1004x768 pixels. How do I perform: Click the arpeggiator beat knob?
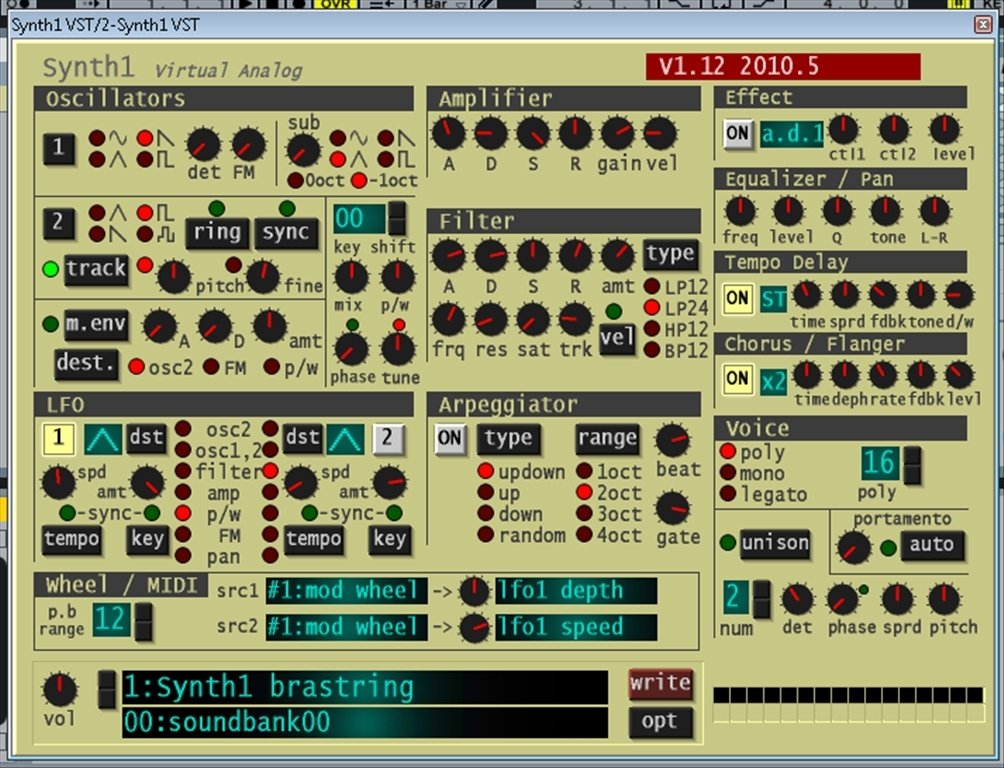pyautogui.click(x=672, y=440)
